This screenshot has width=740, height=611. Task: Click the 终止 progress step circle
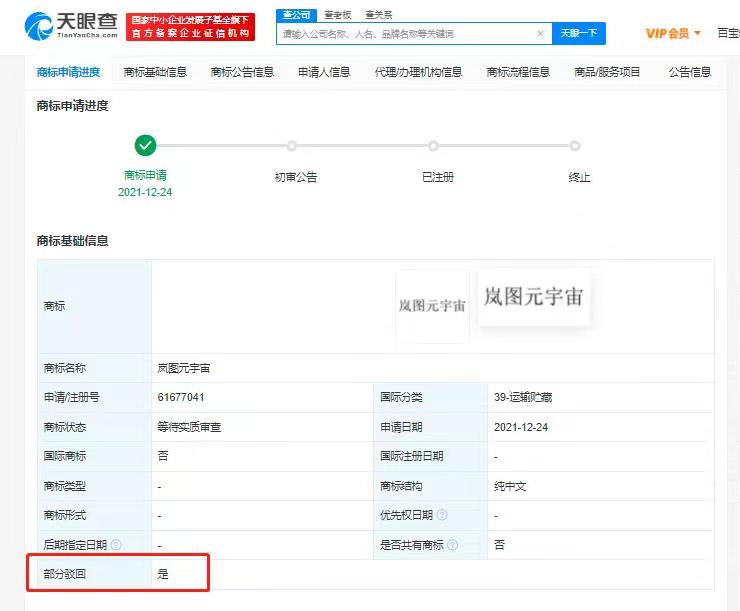(575, 146)
